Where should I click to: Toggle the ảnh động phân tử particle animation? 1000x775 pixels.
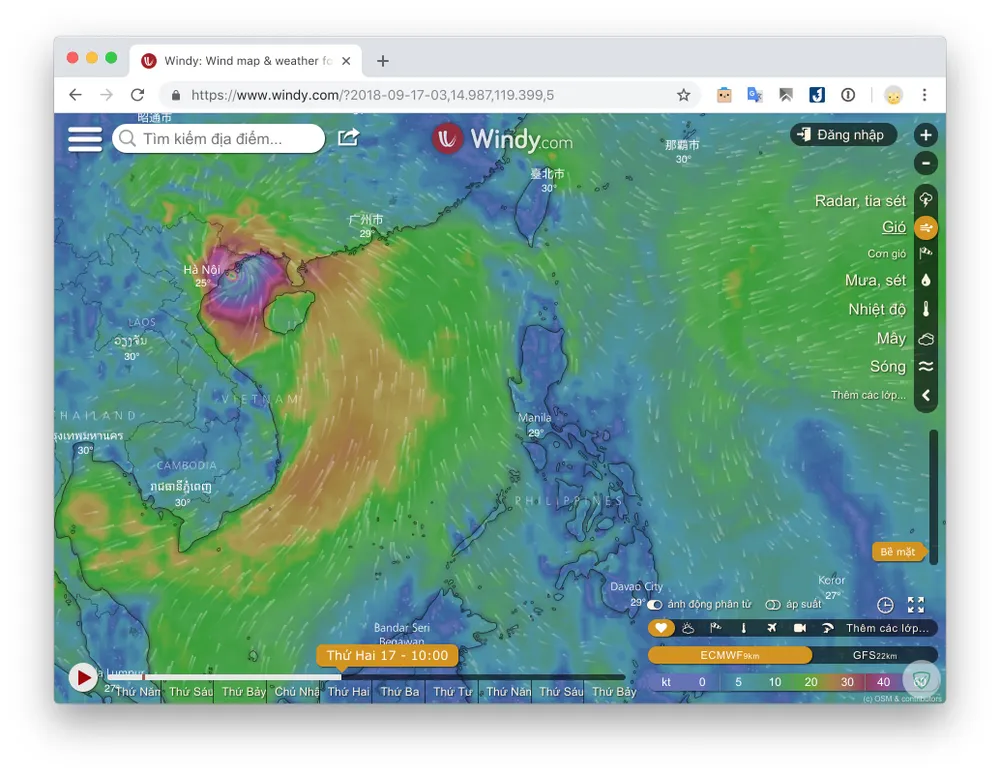(655, 605)
